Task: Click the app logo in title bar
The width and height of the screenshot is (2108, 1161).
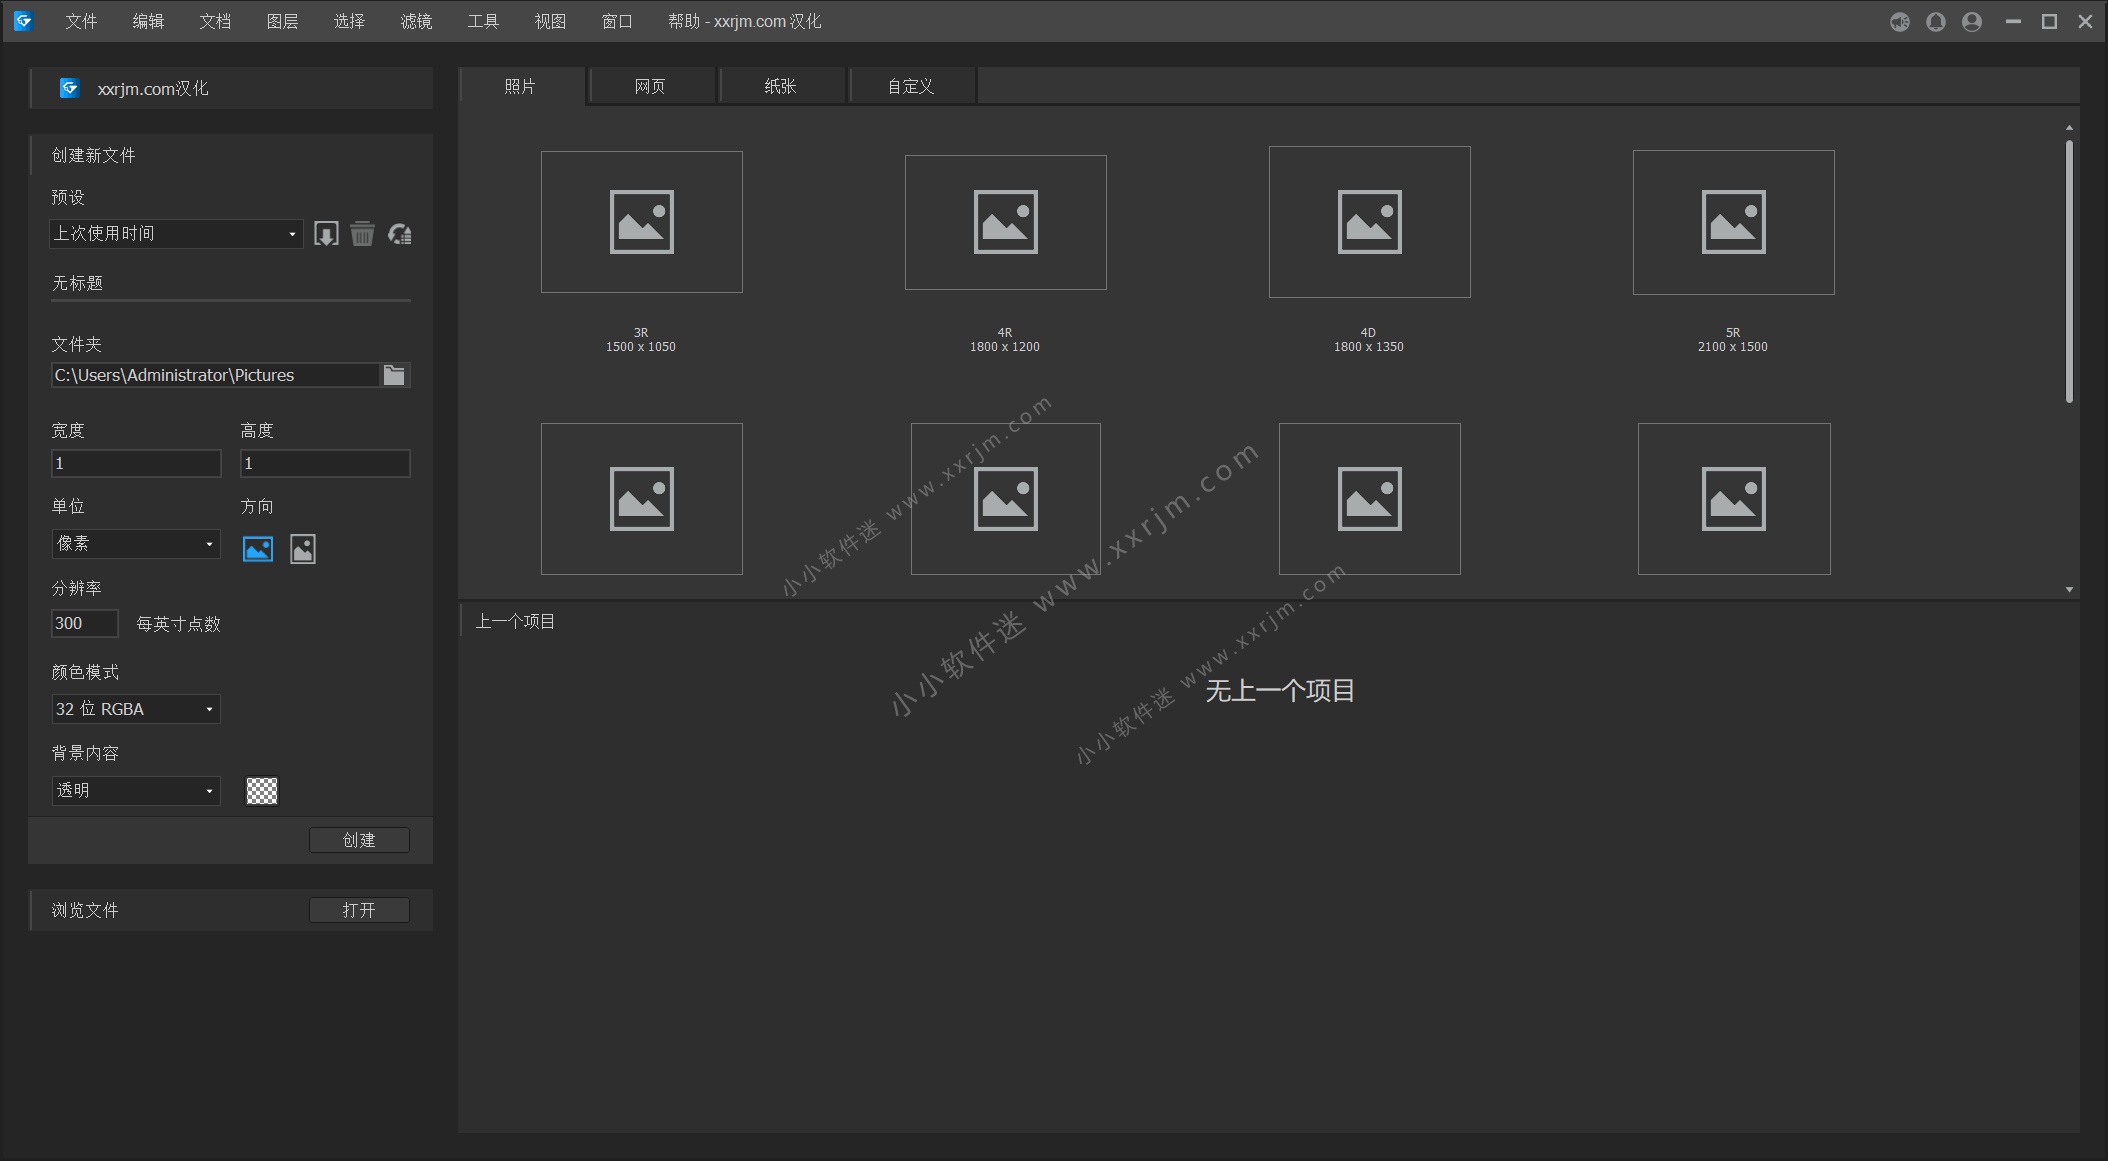Action: [23, 21]
